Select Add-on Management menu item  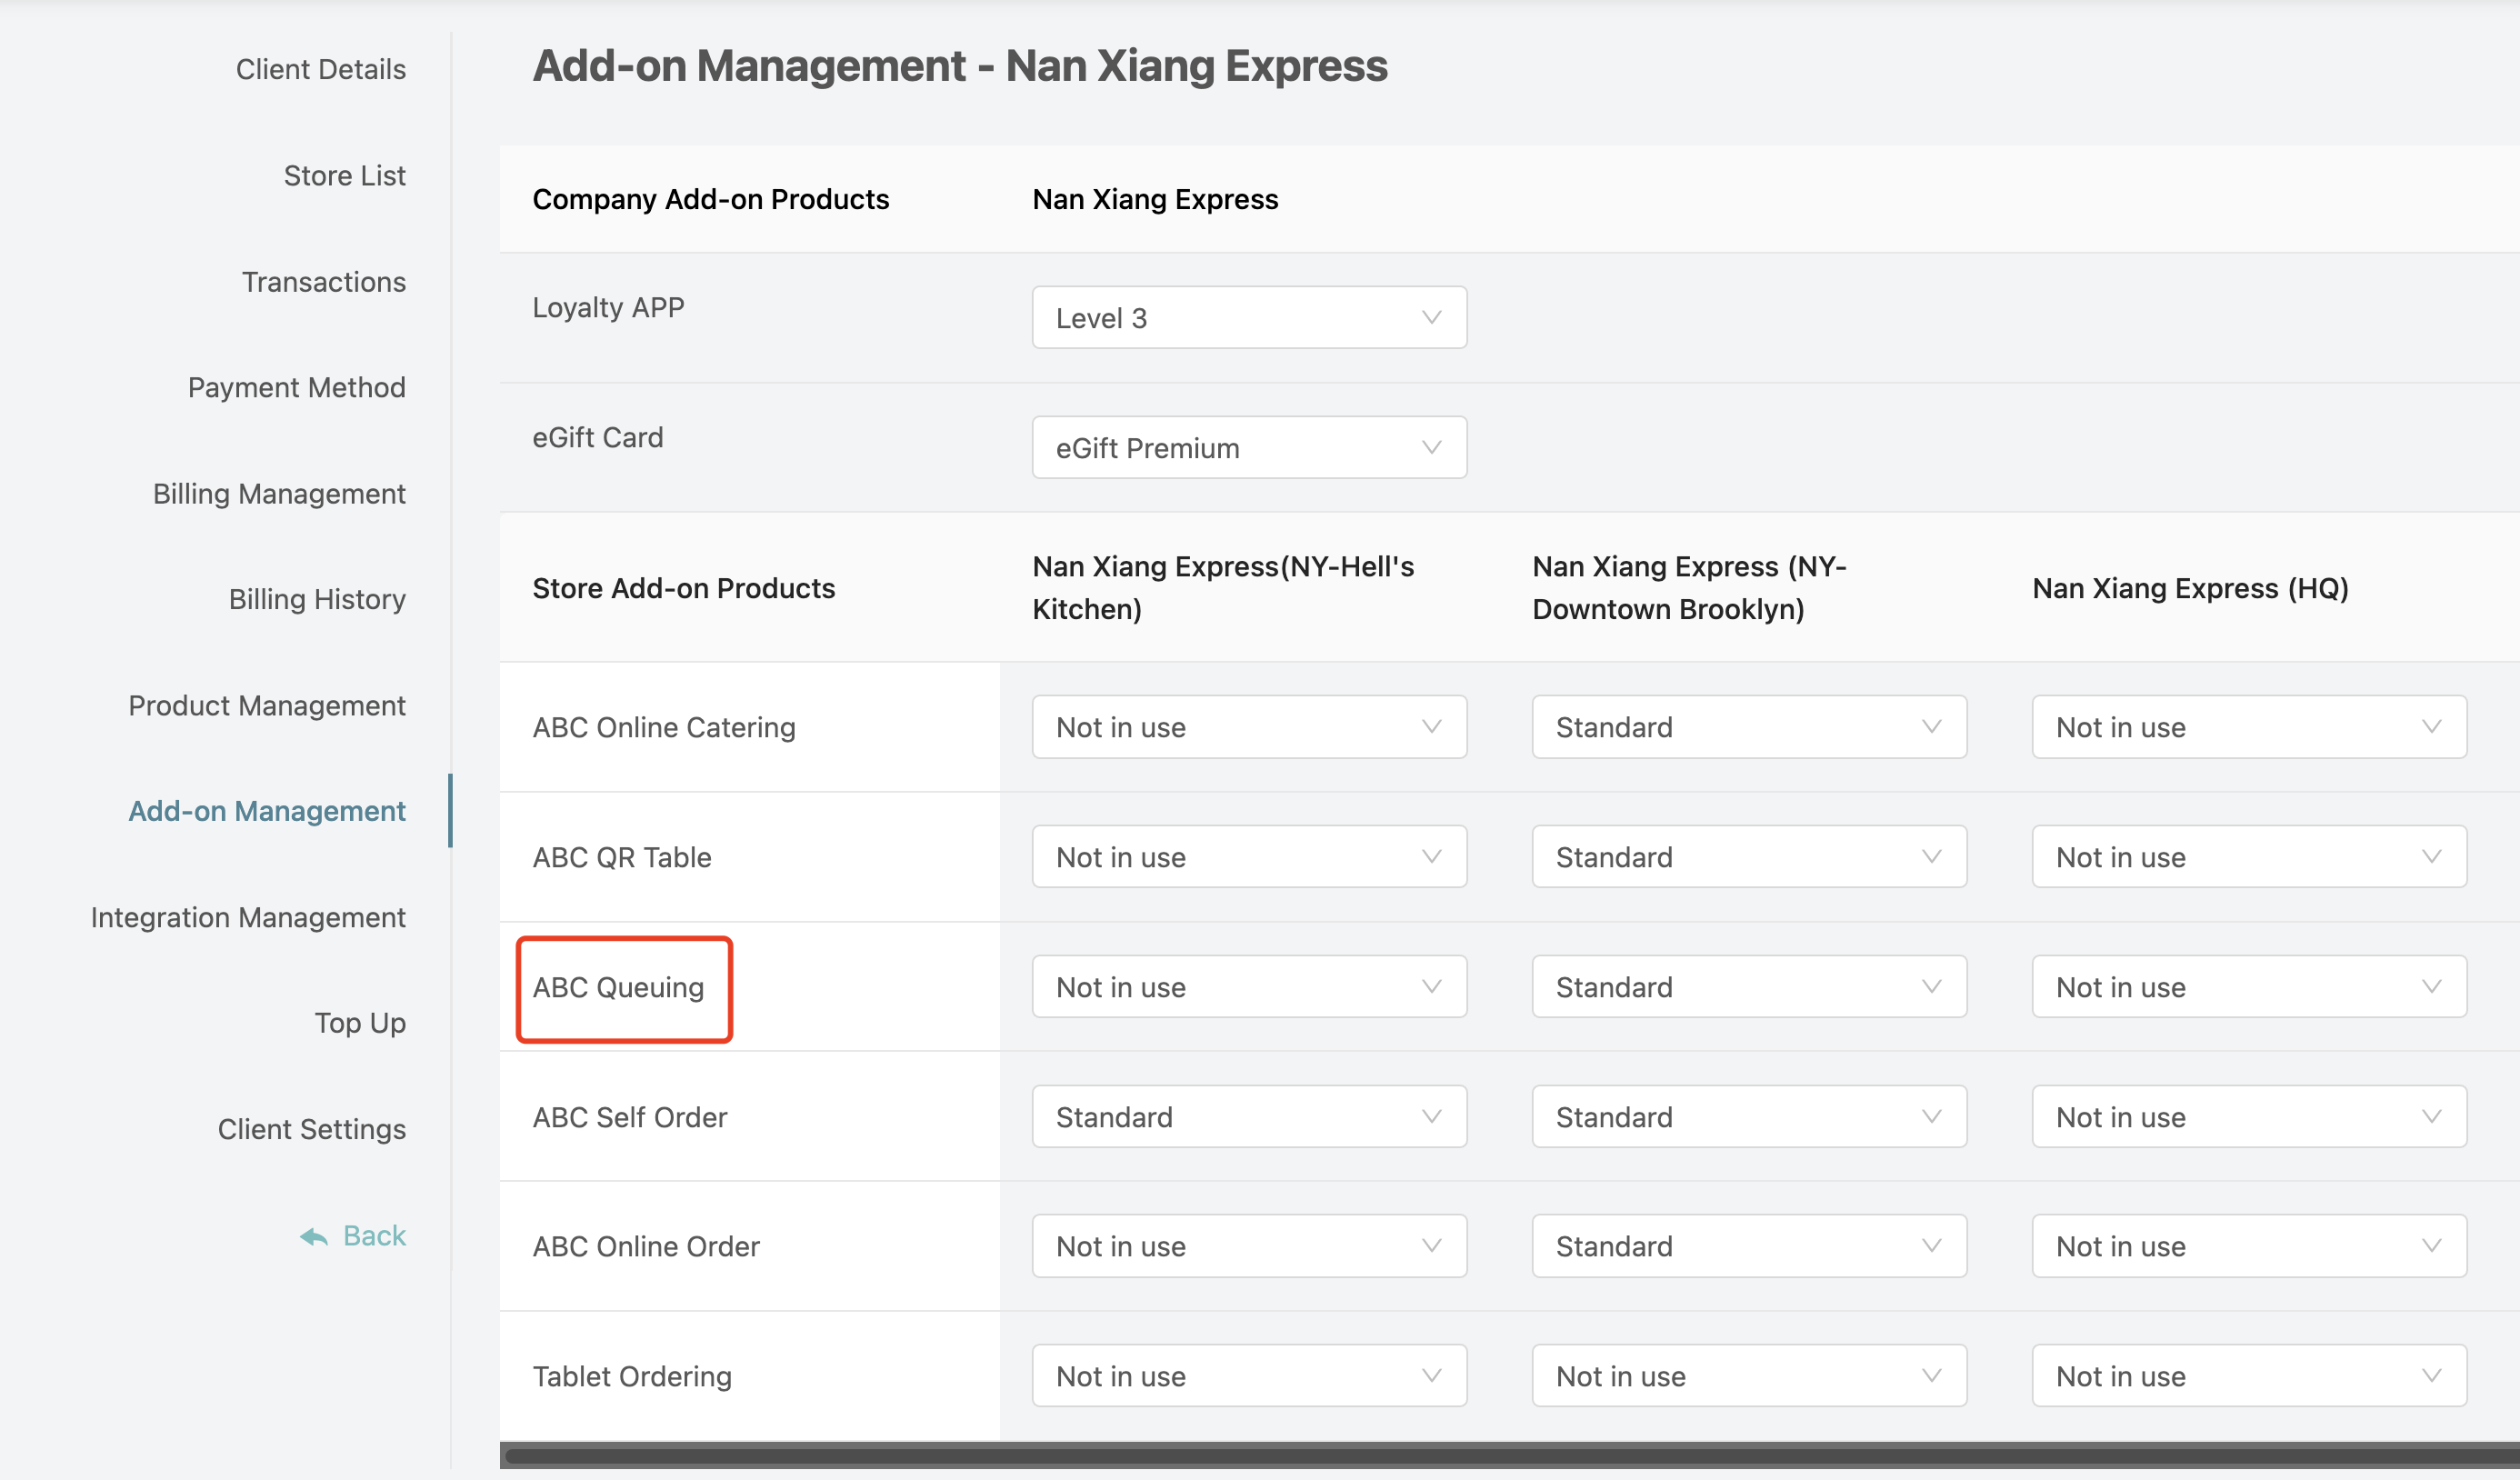point(267,811)
